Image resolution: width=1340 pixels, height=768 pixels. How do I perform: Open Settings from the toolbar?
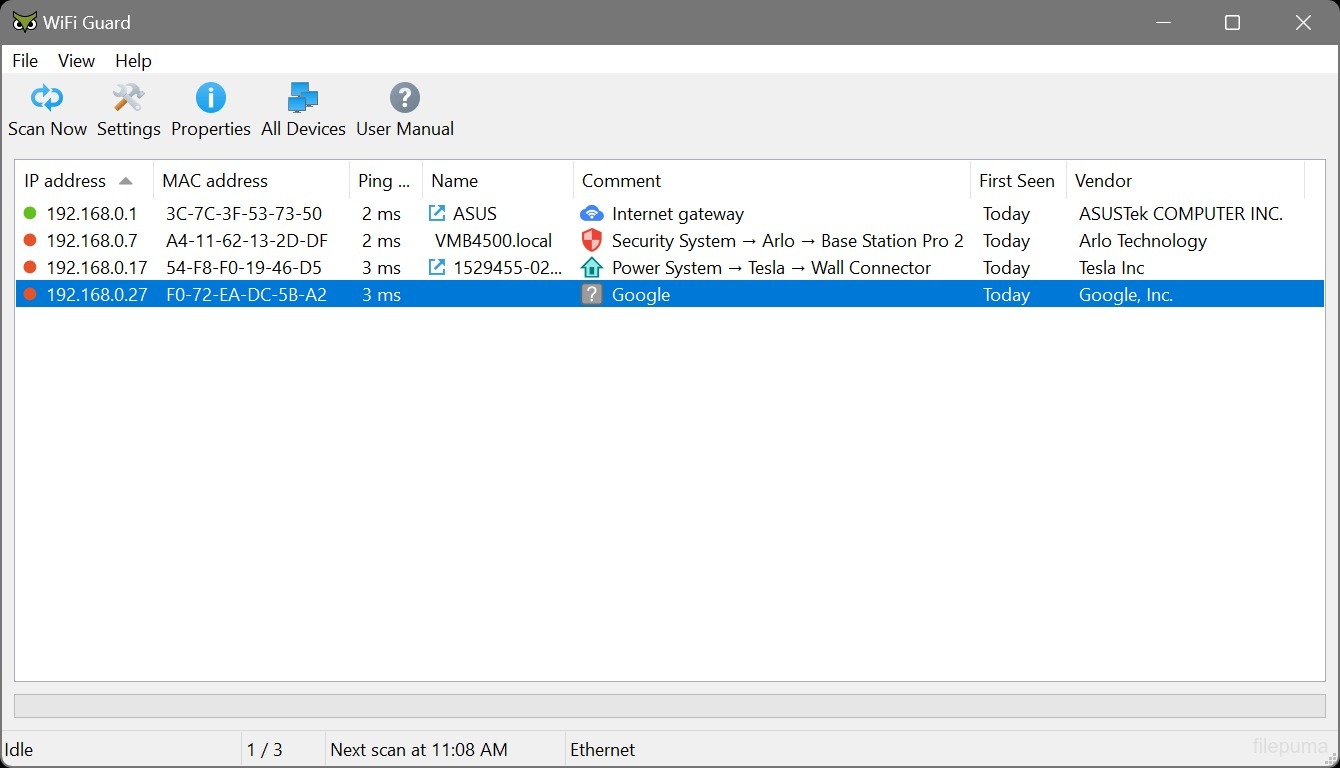coord(128,98)
